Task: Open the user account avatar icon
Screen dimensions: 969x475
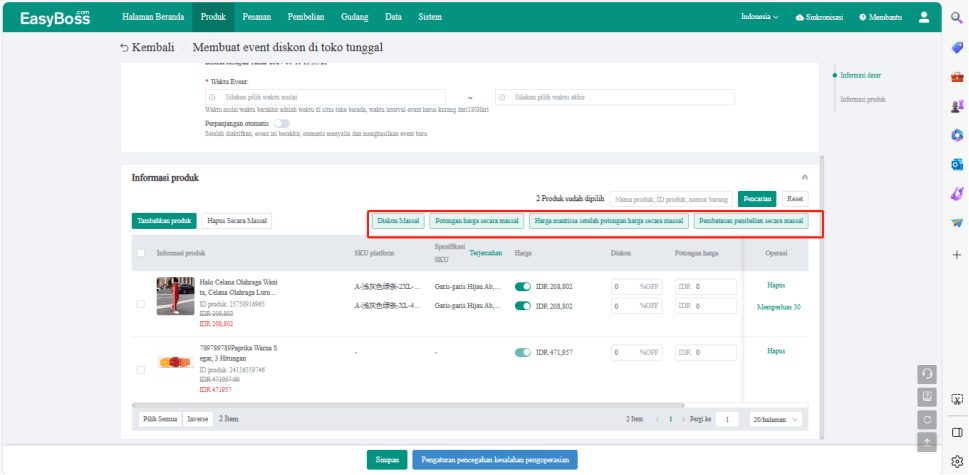Action: tap(924, 17)
